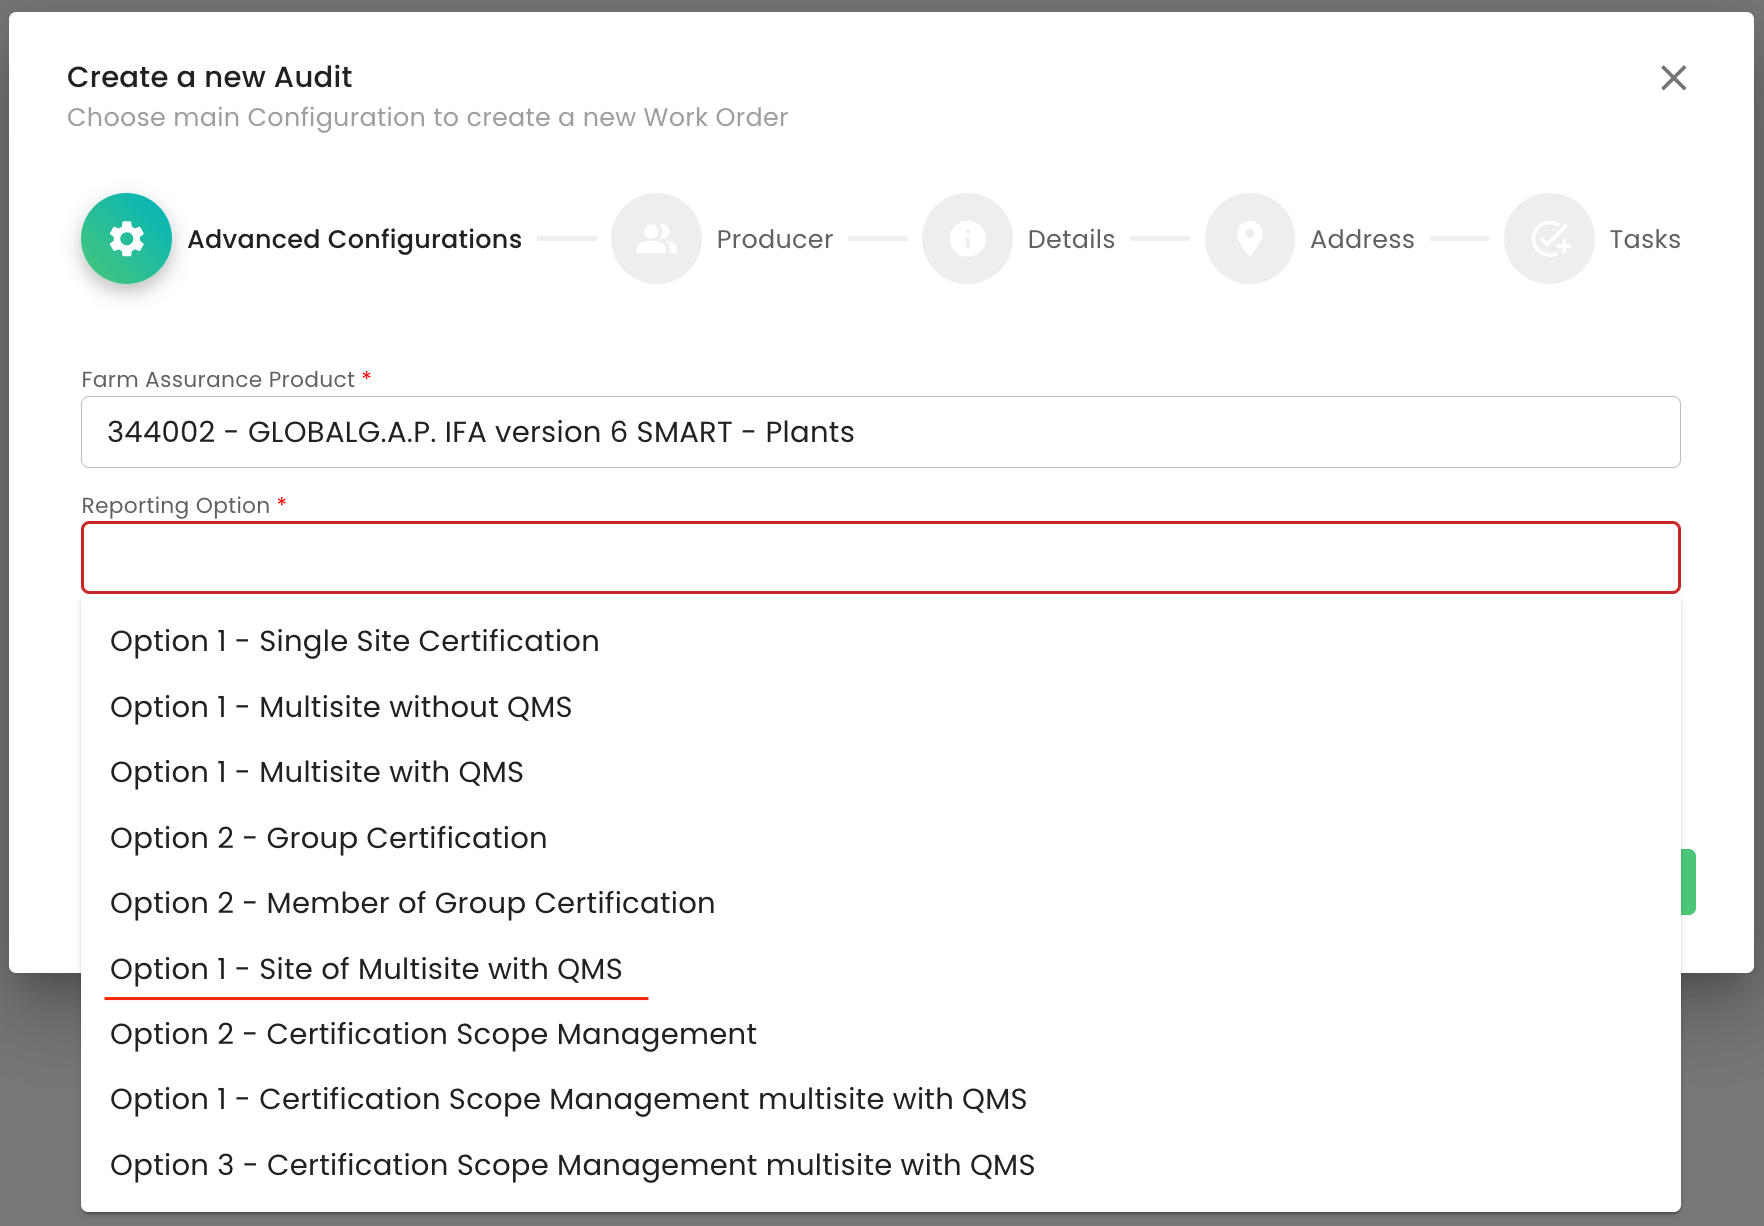Choose Option 1 - Multisite without QMS

pyautogui.click(x=881, y=707)
